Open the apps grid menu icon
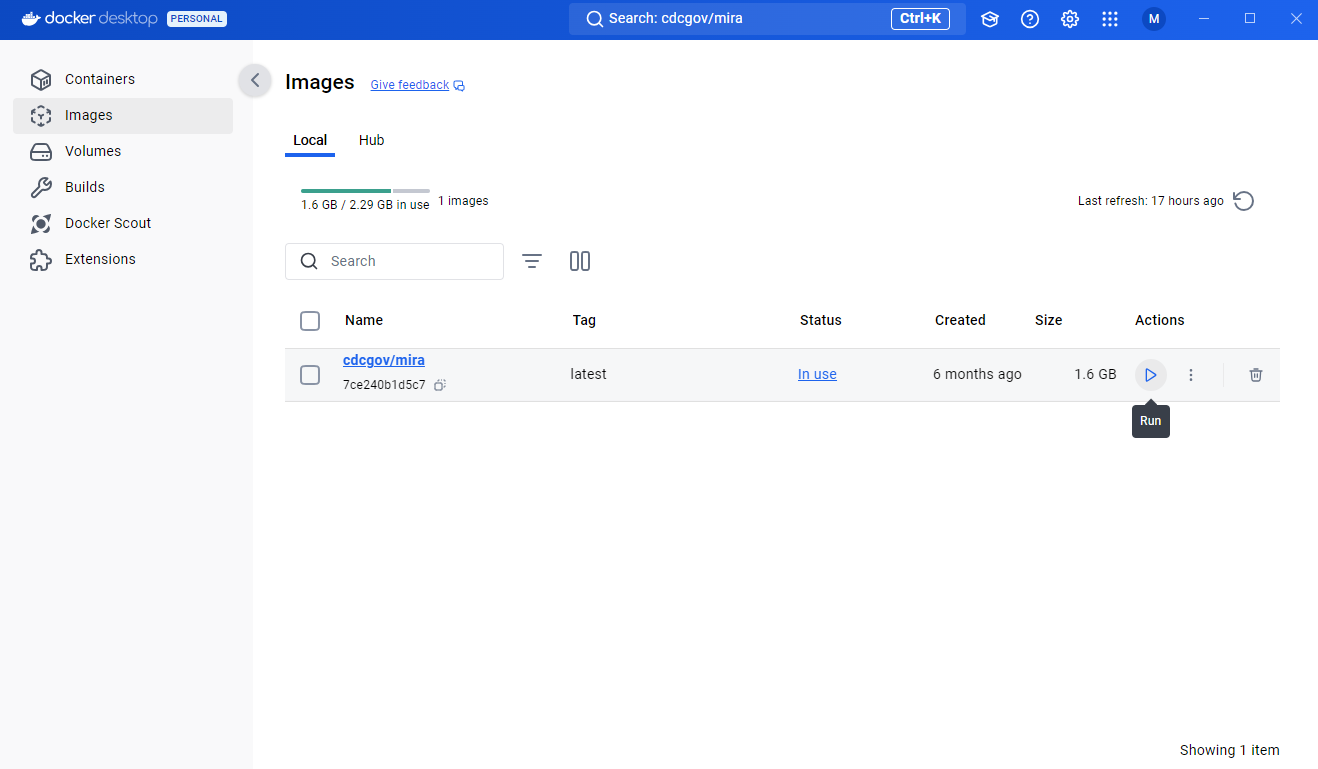The image size is (1318, 769). (x=1110, y=19)
